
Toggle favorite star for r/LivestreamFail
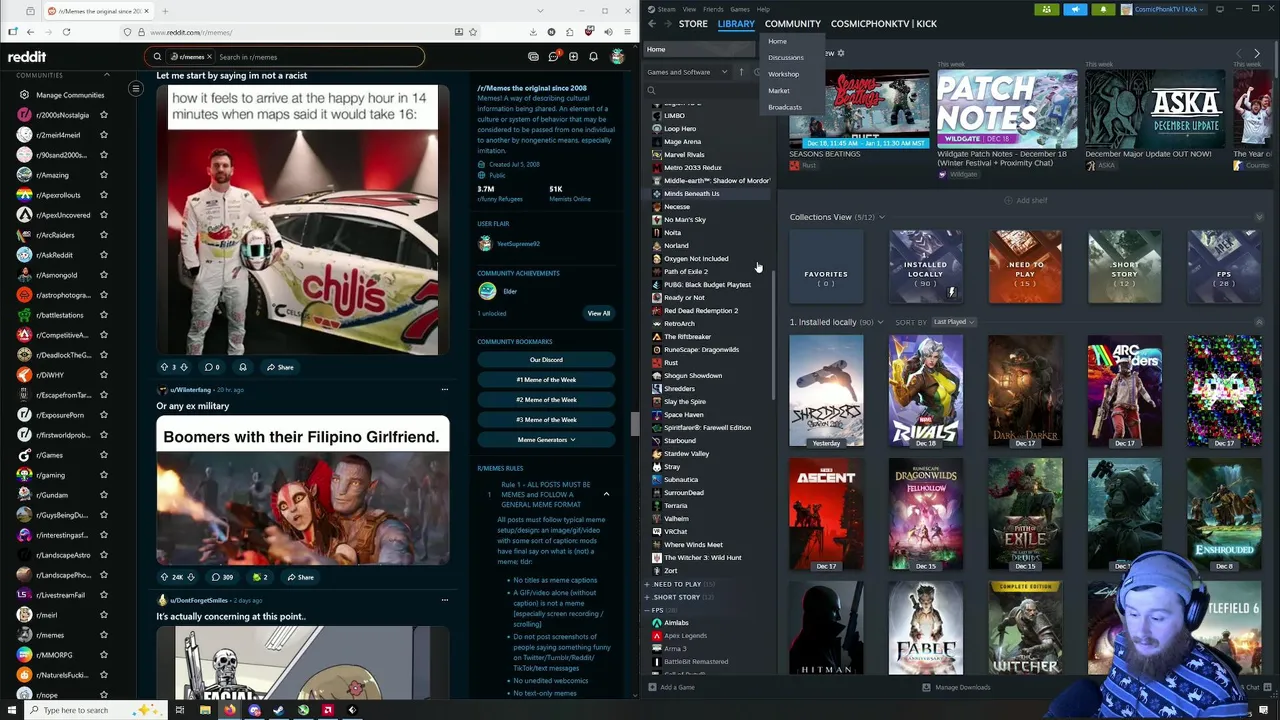pos(103,595)
